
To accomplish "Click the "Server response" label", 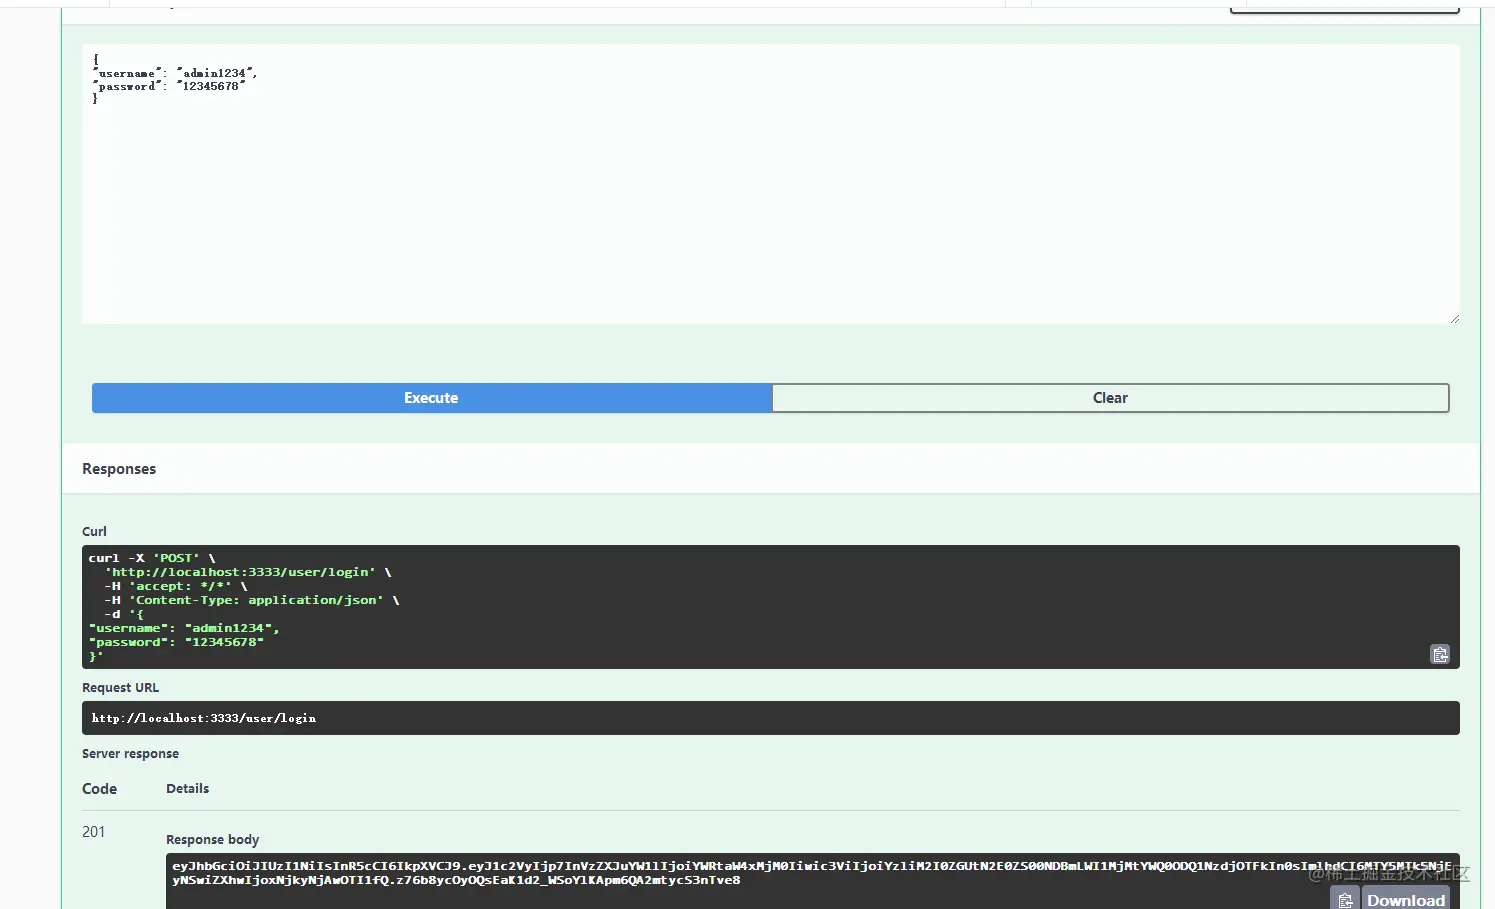I will 130,753.
